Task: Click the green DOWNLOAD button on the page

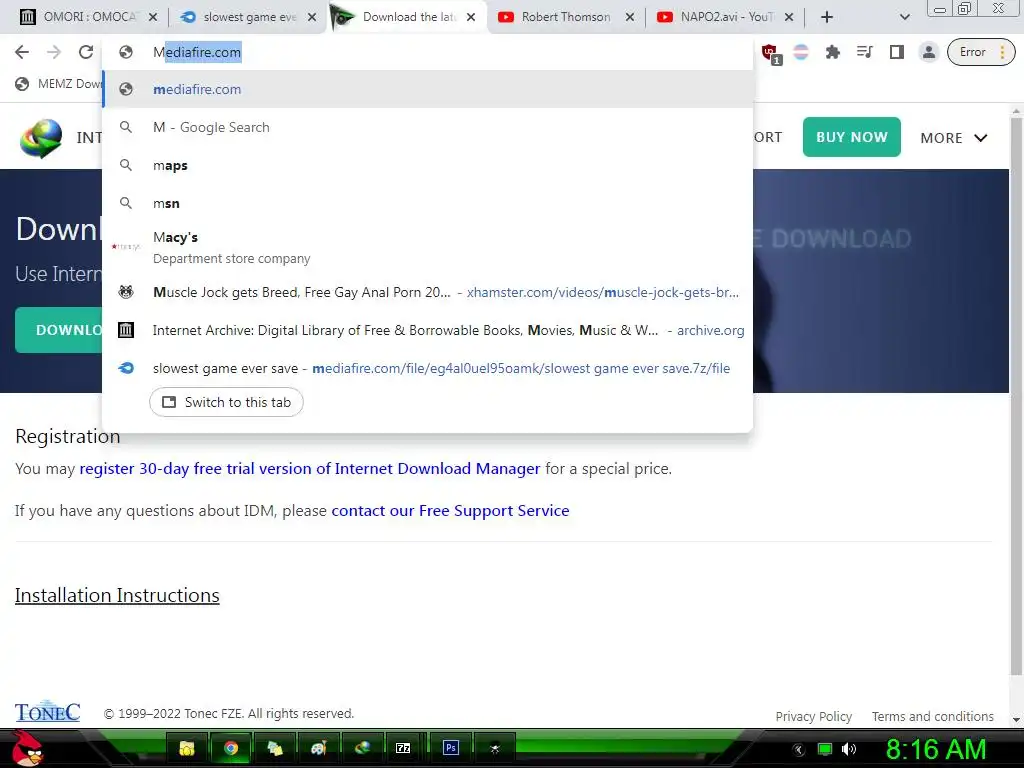Action: [59, 330]
